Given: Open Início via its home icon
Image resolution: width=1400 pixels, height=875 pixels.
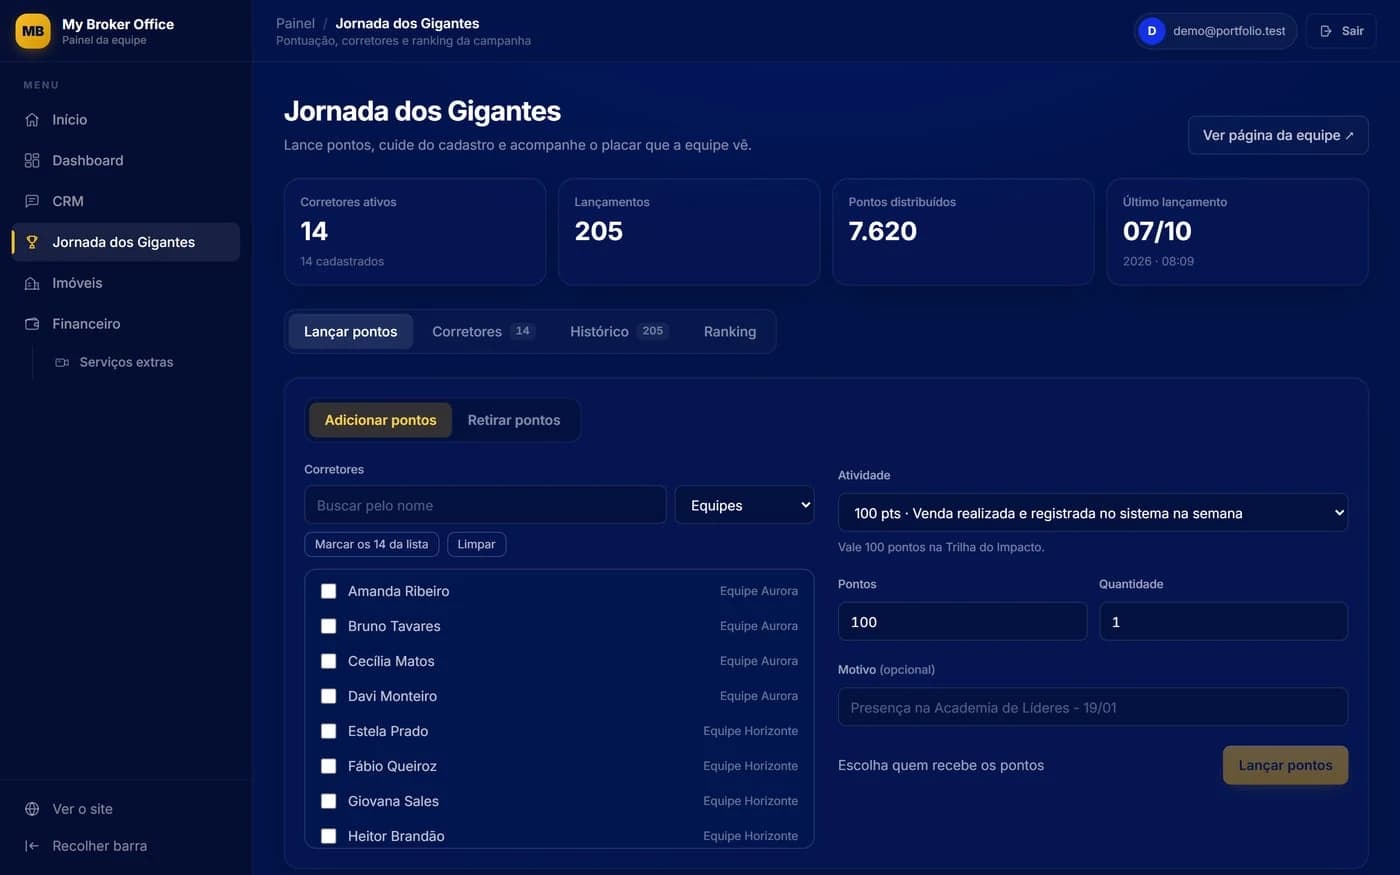Looking at the screenshot, I should click(32, 120).
